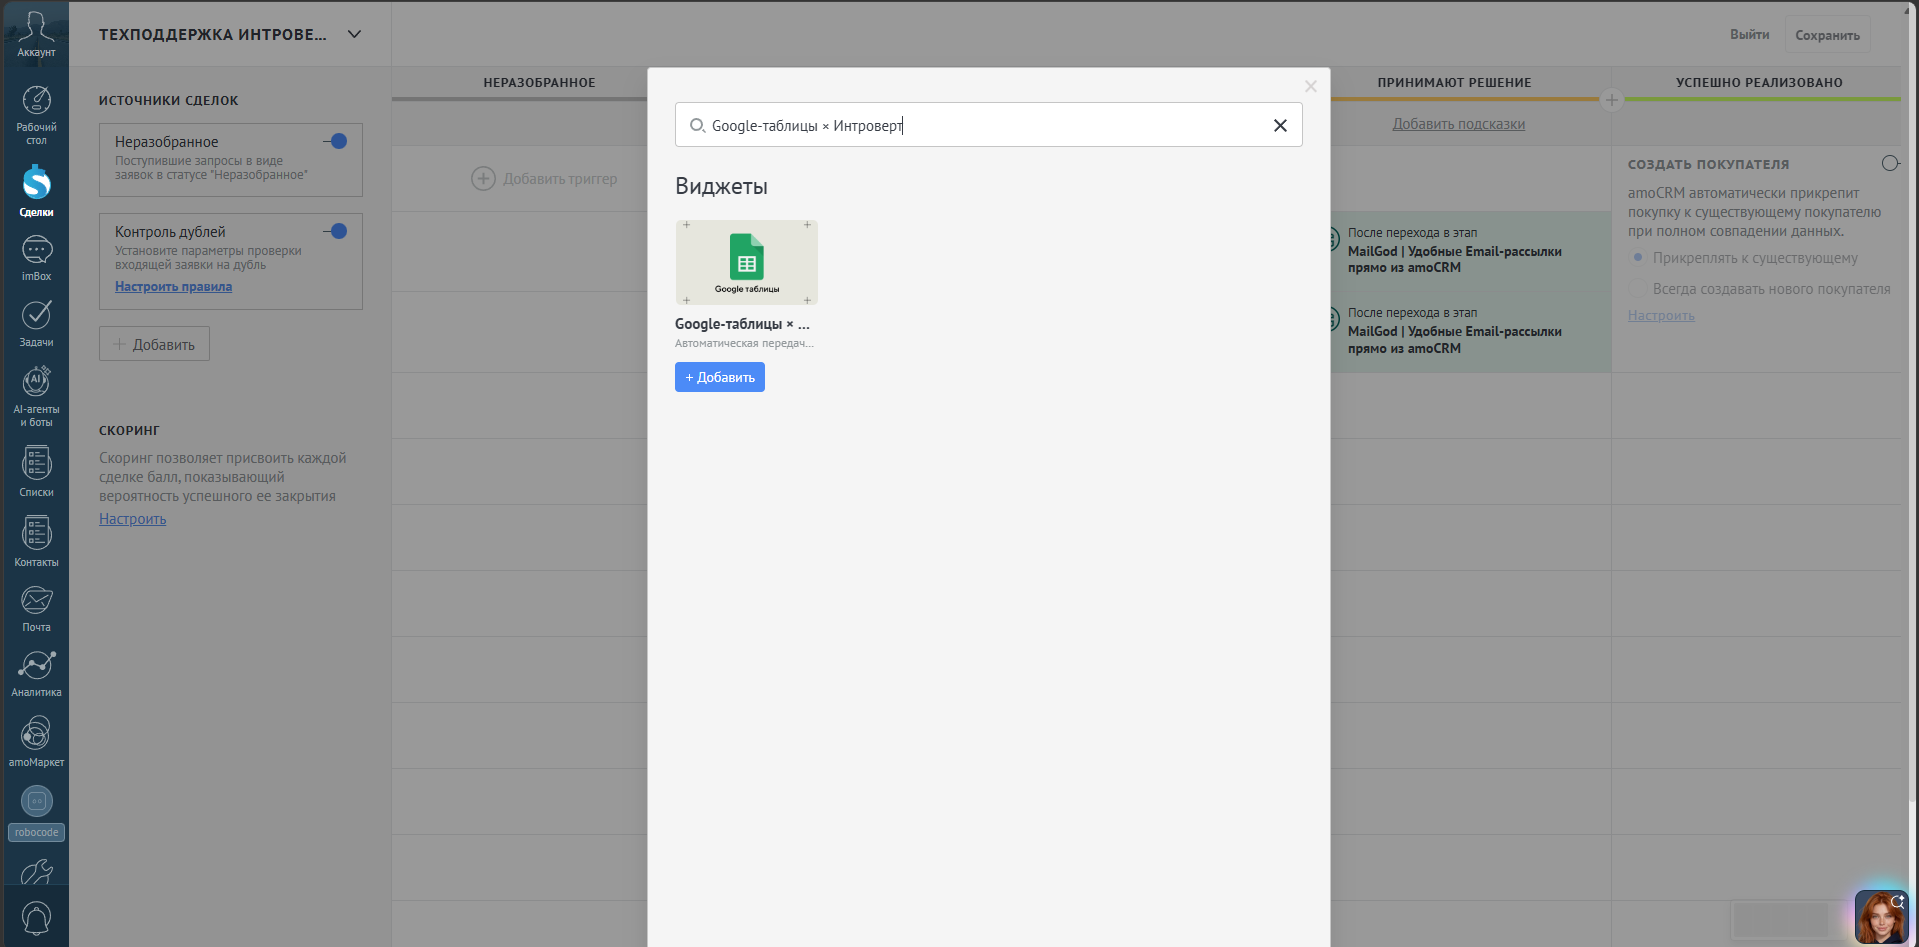Open the Аналитика section
This screenshot has width=1919, height=947.
click(x=36, y=673)
